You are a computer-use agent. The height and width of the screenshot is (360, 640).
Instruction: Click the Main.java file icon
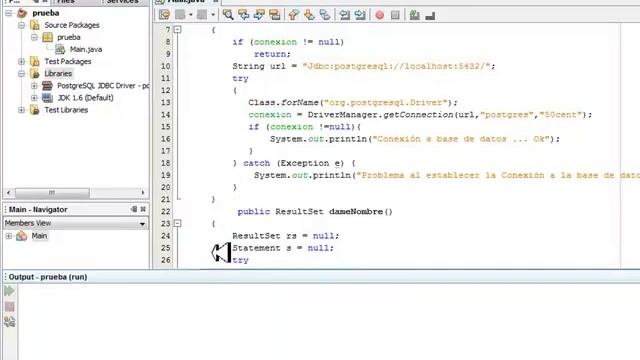(60, 49)
